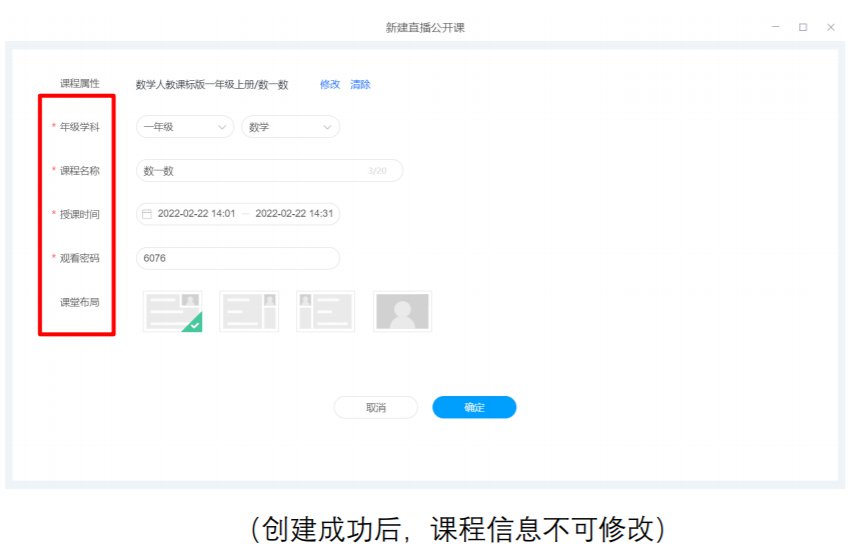The image size is (855, 558).
Task: Click the calendar icon in the 授课时间 field
Action: (147, 214)
